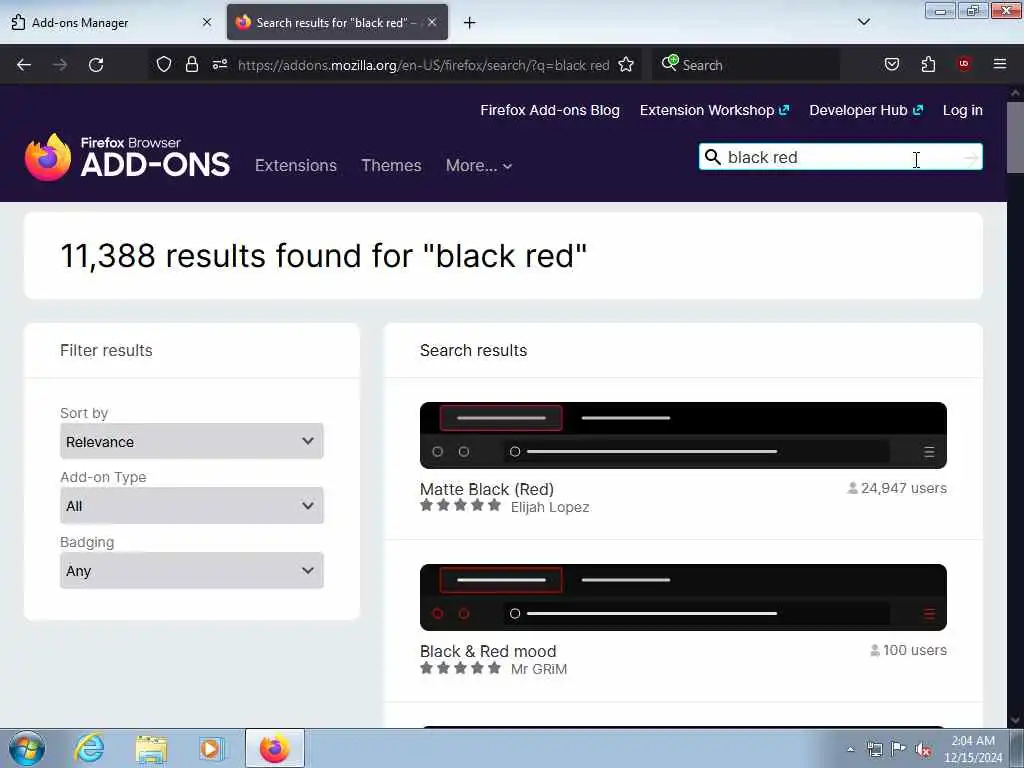Click the Black & Red mood star rating
1024x768 pixels.
460,667
